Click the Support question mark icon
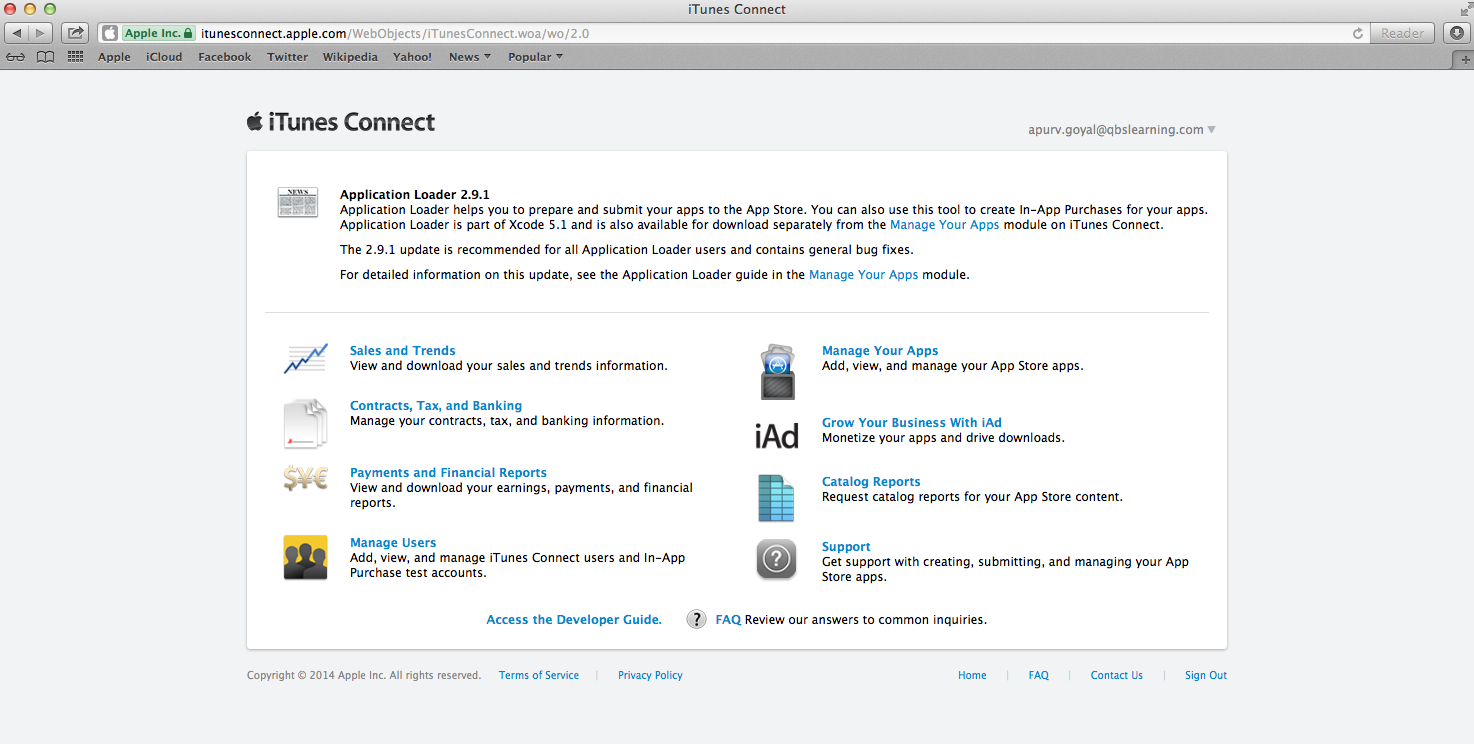Image resolution: width=1474 pixels, height=744 pixels. coord(777,559)
